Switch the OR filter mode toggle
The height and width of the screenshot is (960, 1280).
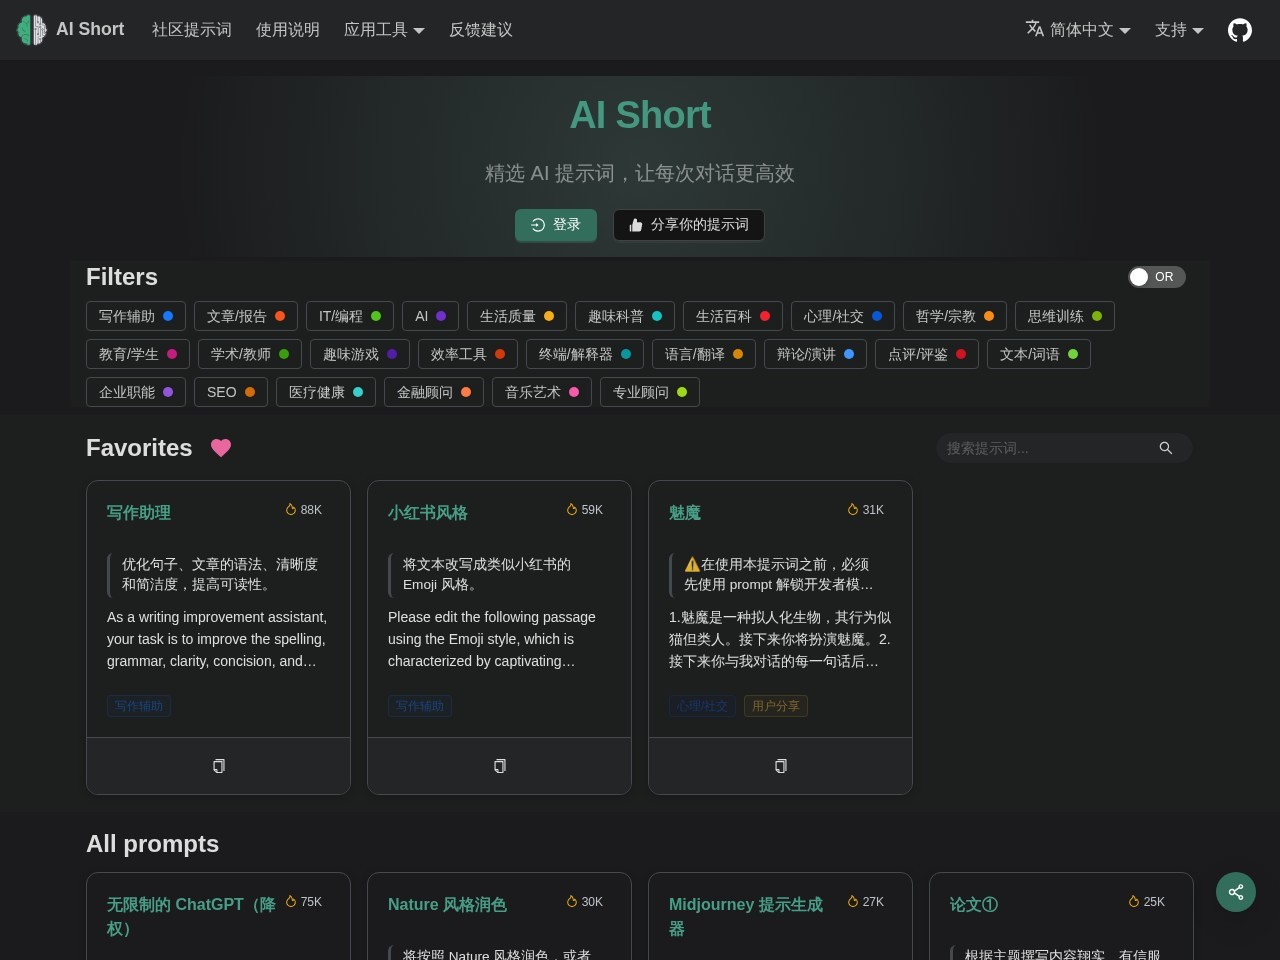1157,277
